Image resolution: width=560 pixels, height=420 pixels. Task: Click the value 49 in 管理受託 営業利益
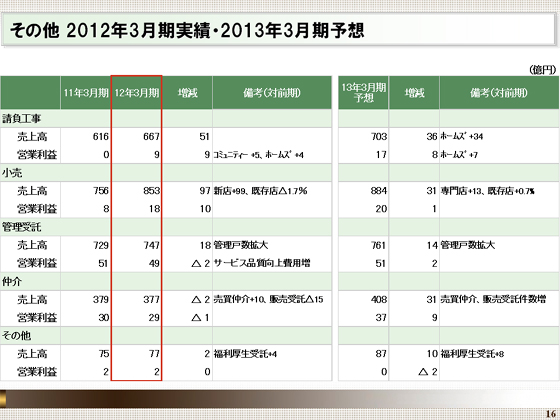tap(154, 263)
